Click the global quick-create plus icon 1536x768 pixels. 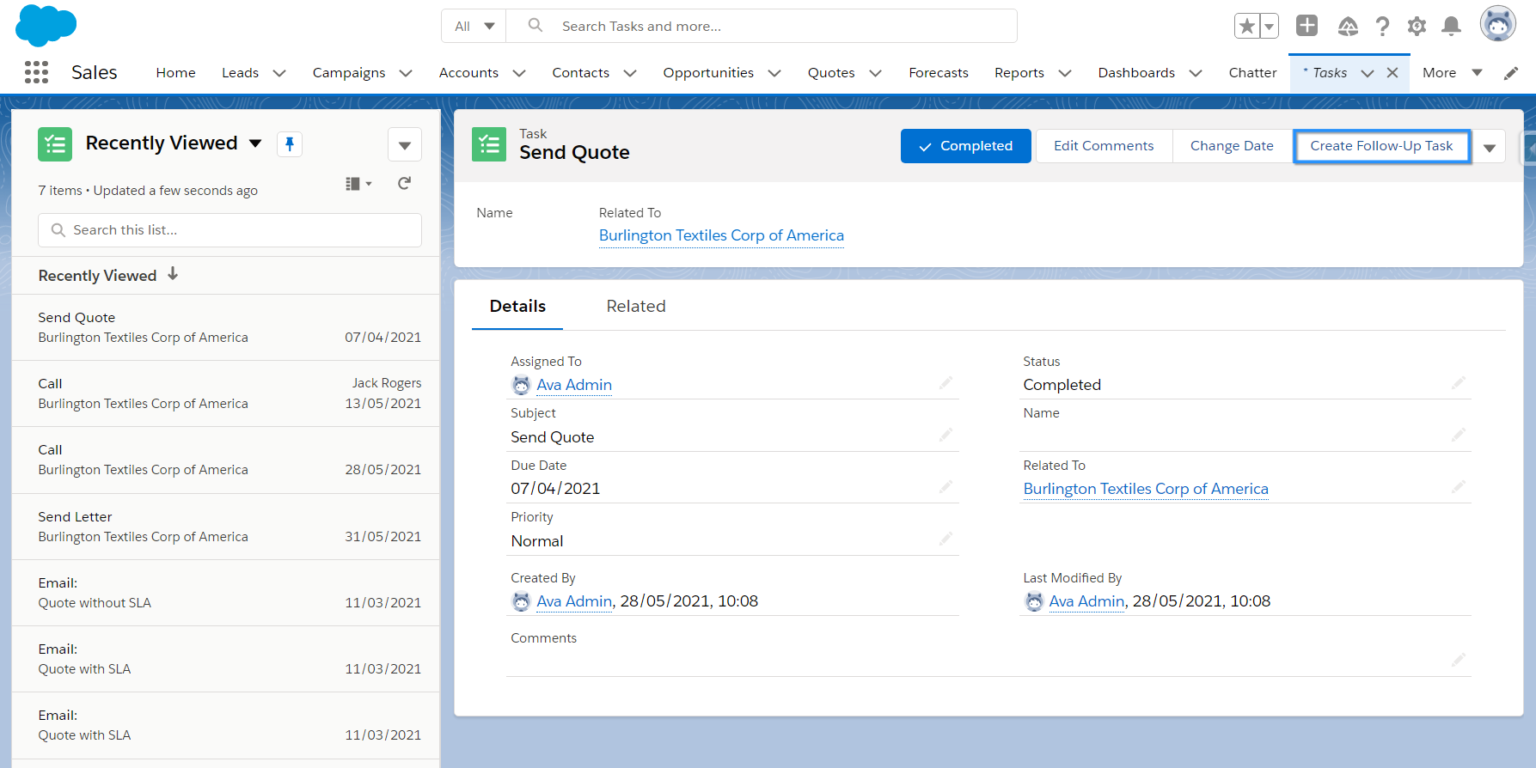(1306, 25)
